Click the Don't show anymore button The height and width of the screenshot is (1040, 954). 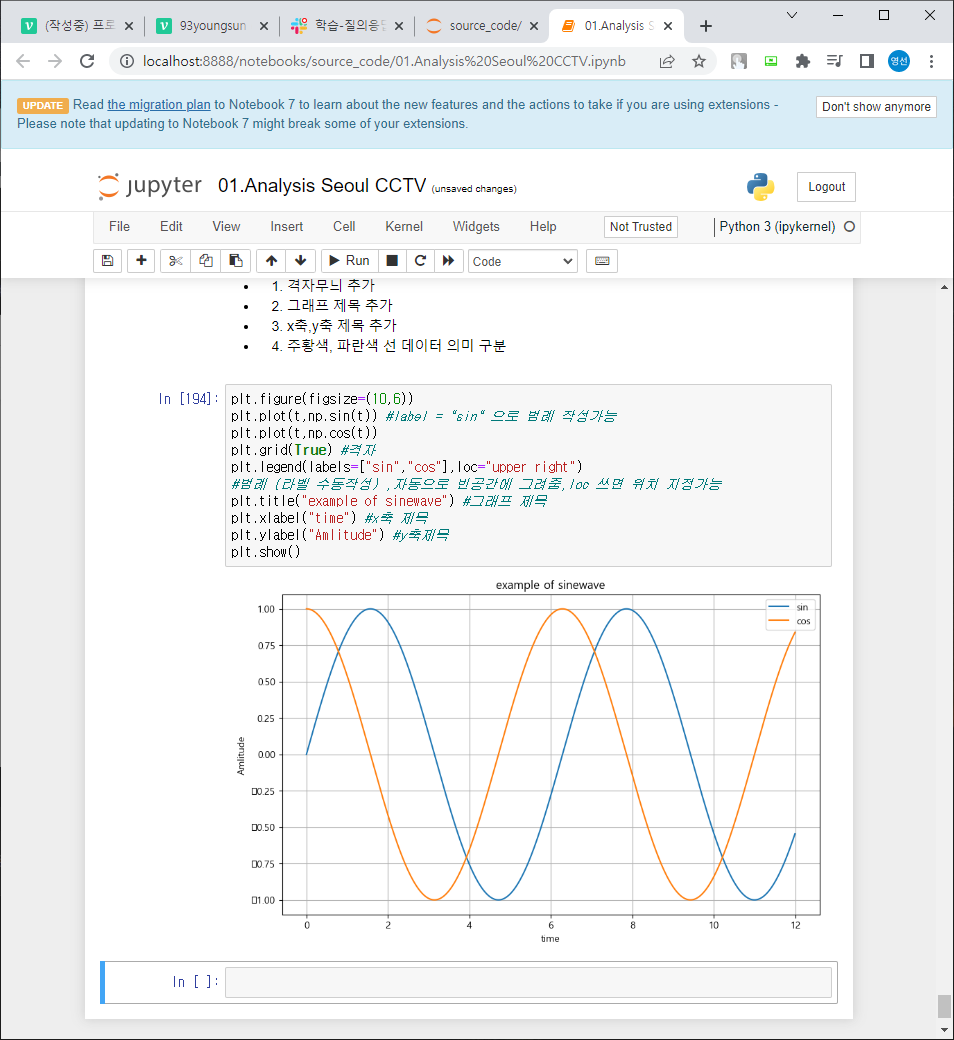point(876,107)
